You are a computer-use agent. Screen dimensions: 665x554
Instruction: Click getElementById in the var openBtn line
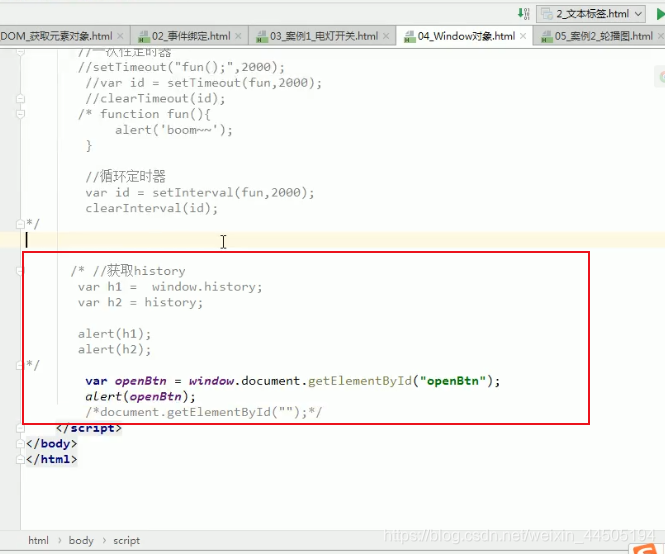point(360,381)
